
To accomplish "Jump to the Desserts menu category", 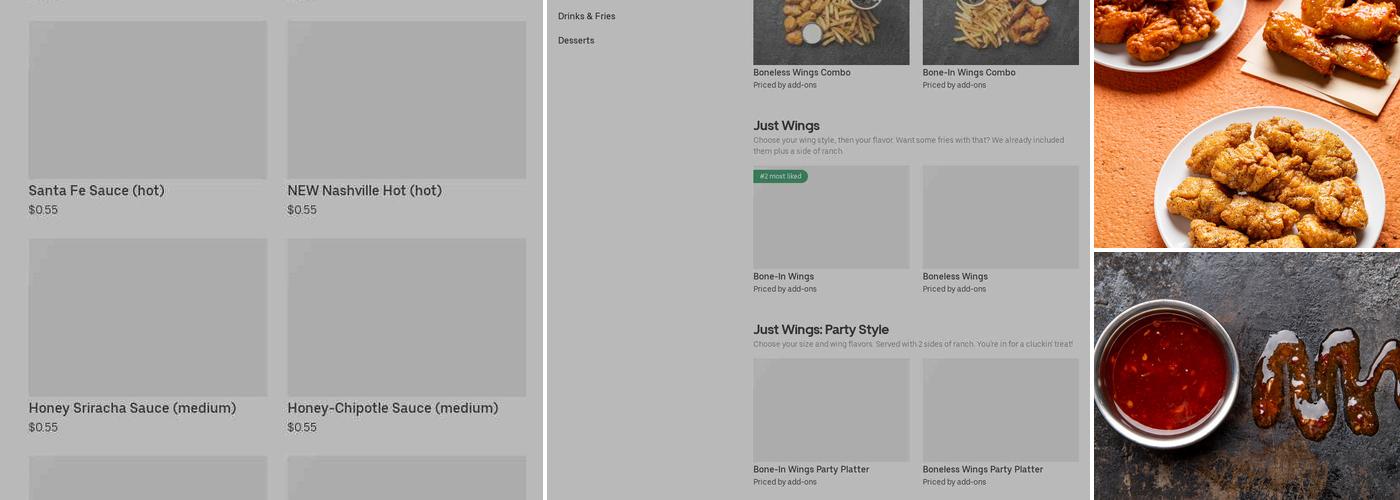I will (x=576, y=41).
